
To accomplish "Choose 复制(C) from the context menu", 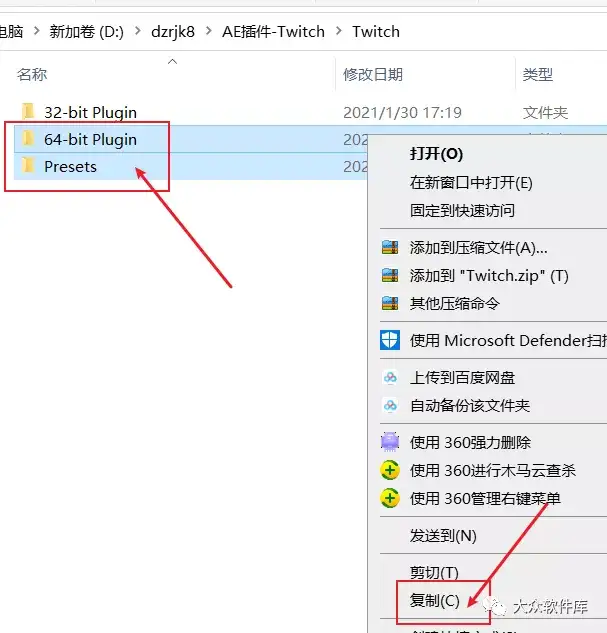I will click(x=435, y=600).
